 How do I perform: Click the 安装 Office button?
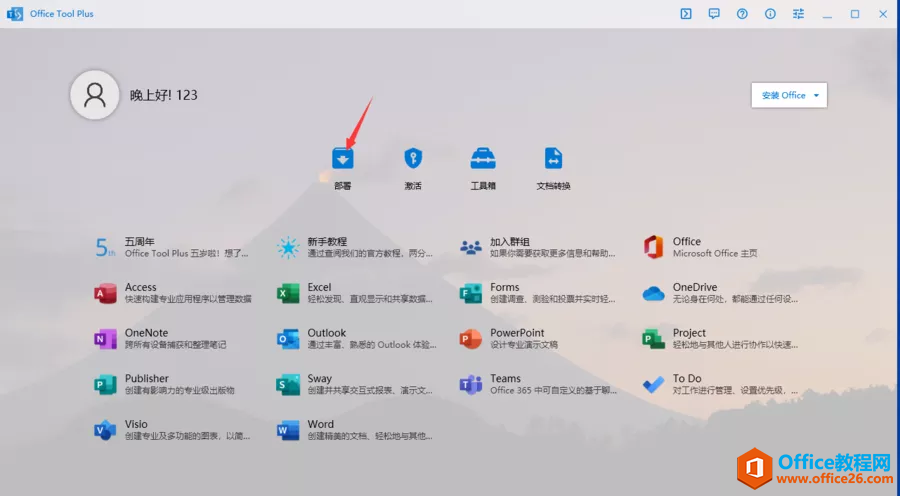point(789,95)
